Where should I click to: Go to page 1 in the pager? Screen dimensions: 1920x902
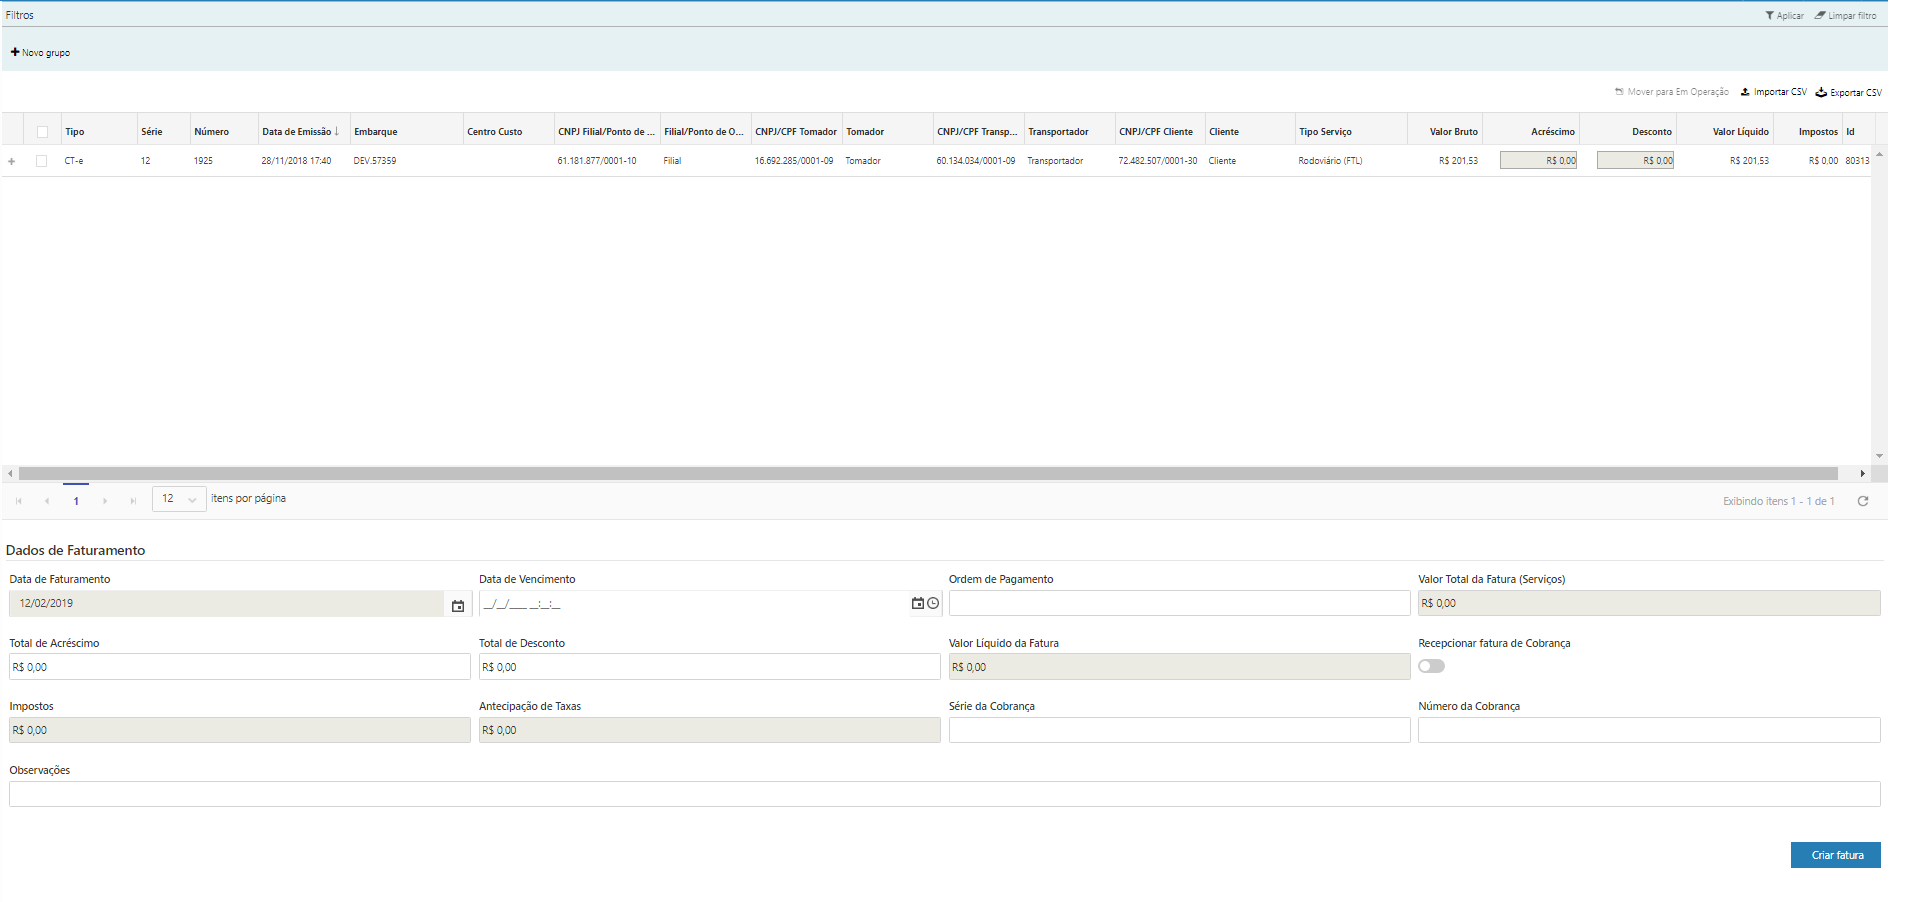(x=76, y=501)
